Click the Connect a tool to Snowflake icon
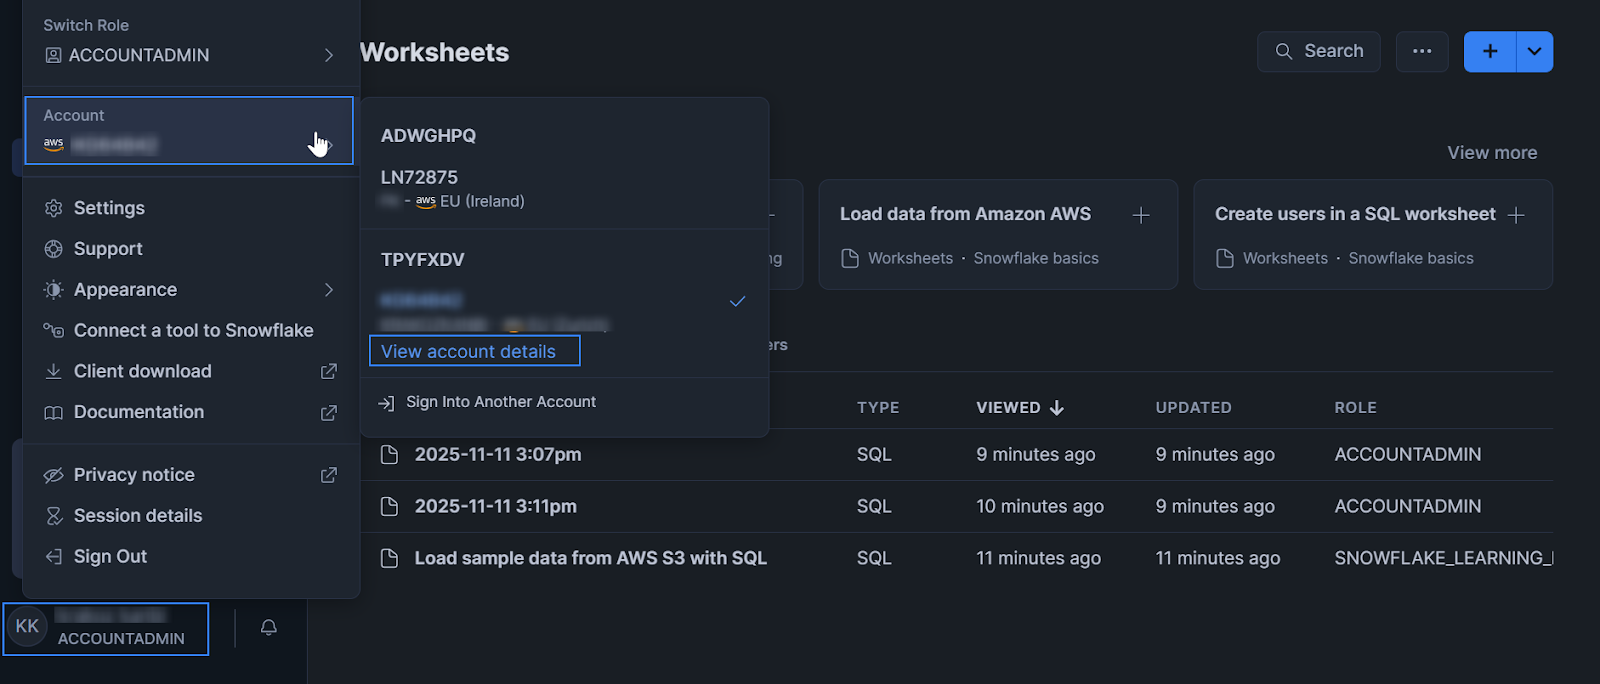The height and width of the screenshot is (684, 1600). click(x=54, y=330)
